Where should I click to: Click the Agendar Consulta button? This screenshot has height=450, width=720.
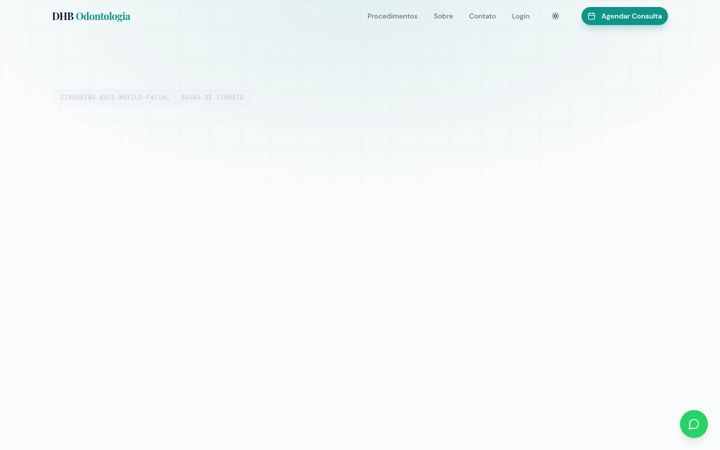point(624,16)
